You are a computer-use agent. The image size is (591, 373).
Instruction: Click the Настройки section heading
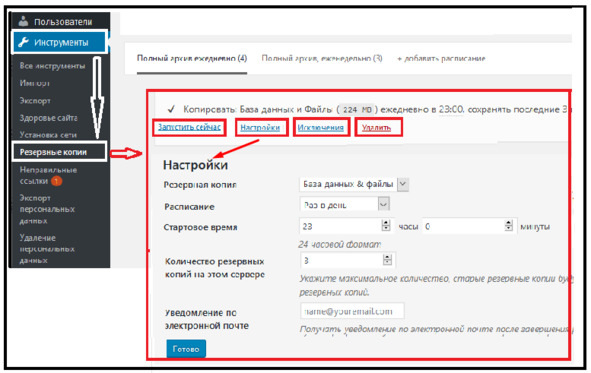pyautogui.click(x=195, y=165)
